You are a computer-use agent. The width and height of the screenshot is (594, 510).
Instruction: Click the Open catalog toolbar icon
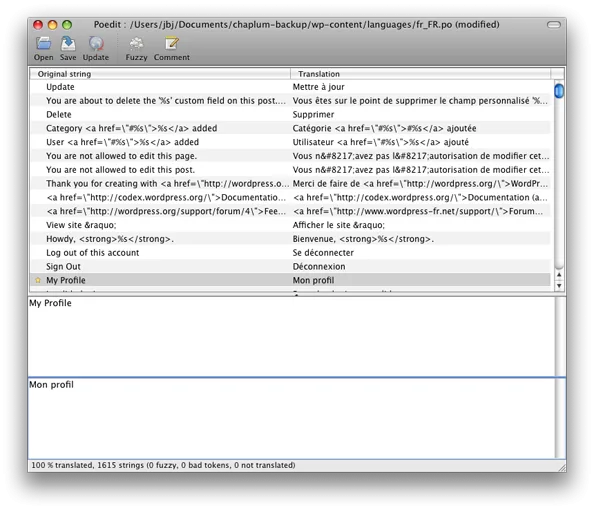pos(44,44)
